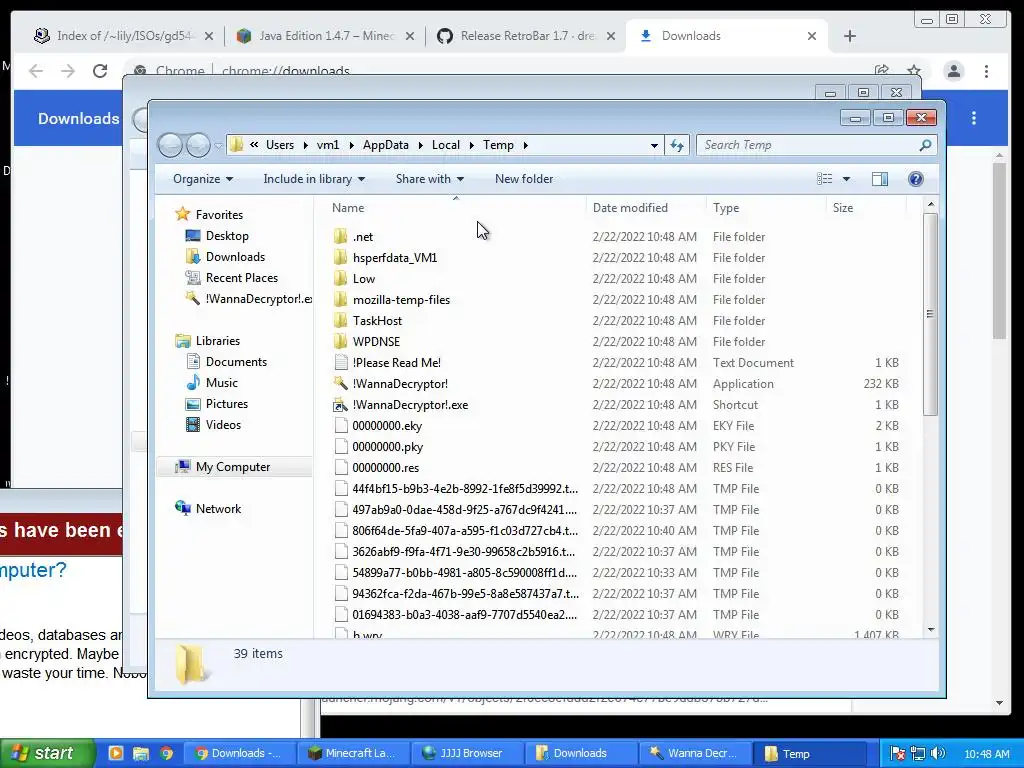1024x768 pixels.
Task: Open the Chrome profile avatar icon
Action: [x=953, y=71]
